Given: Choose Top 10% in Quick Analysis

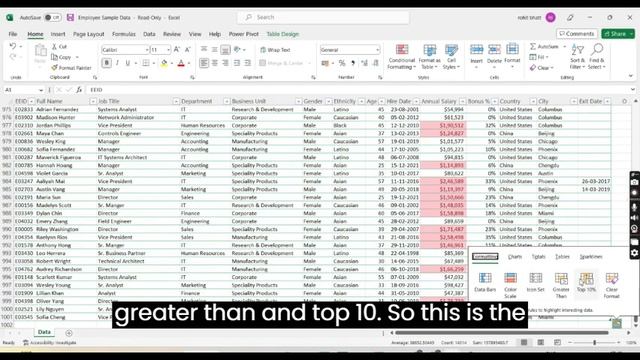Looking at the screenshot, I should pyautogui.click(x=587, y=282).
